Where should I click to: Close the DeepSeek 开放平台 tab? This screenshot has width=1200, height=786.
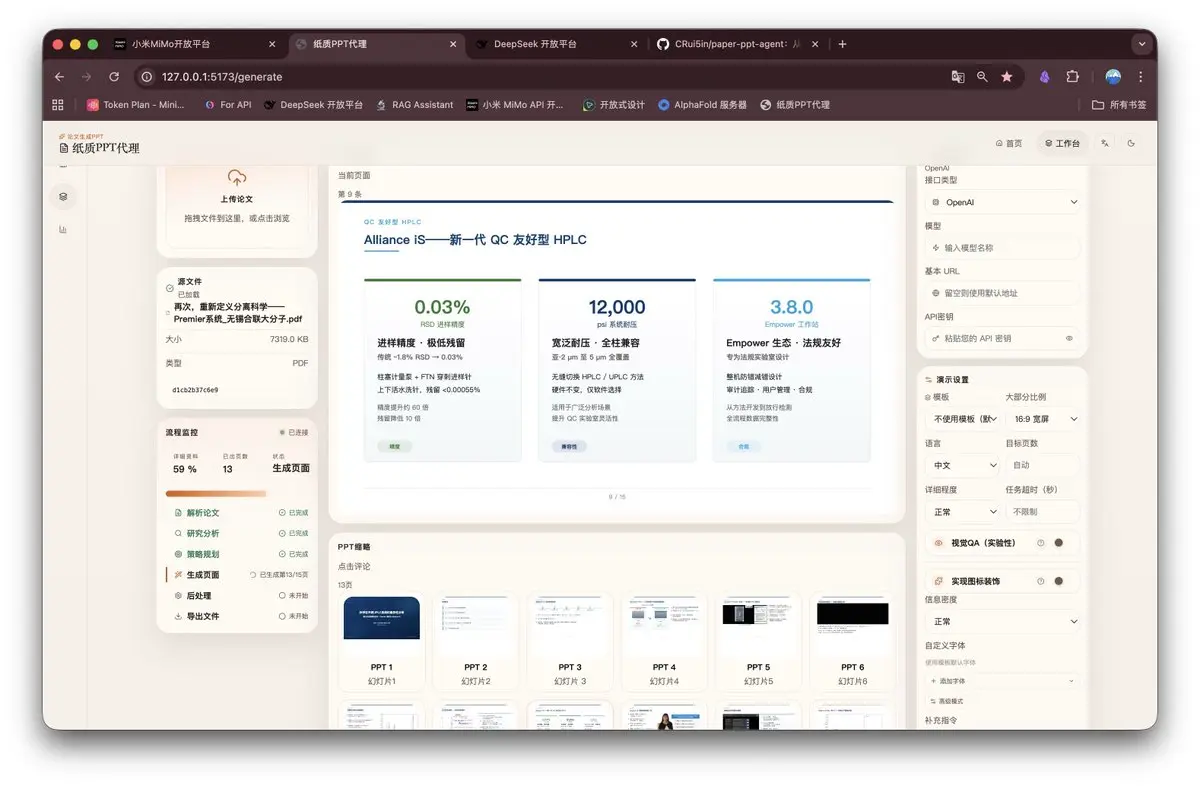[x=634, y=44]
